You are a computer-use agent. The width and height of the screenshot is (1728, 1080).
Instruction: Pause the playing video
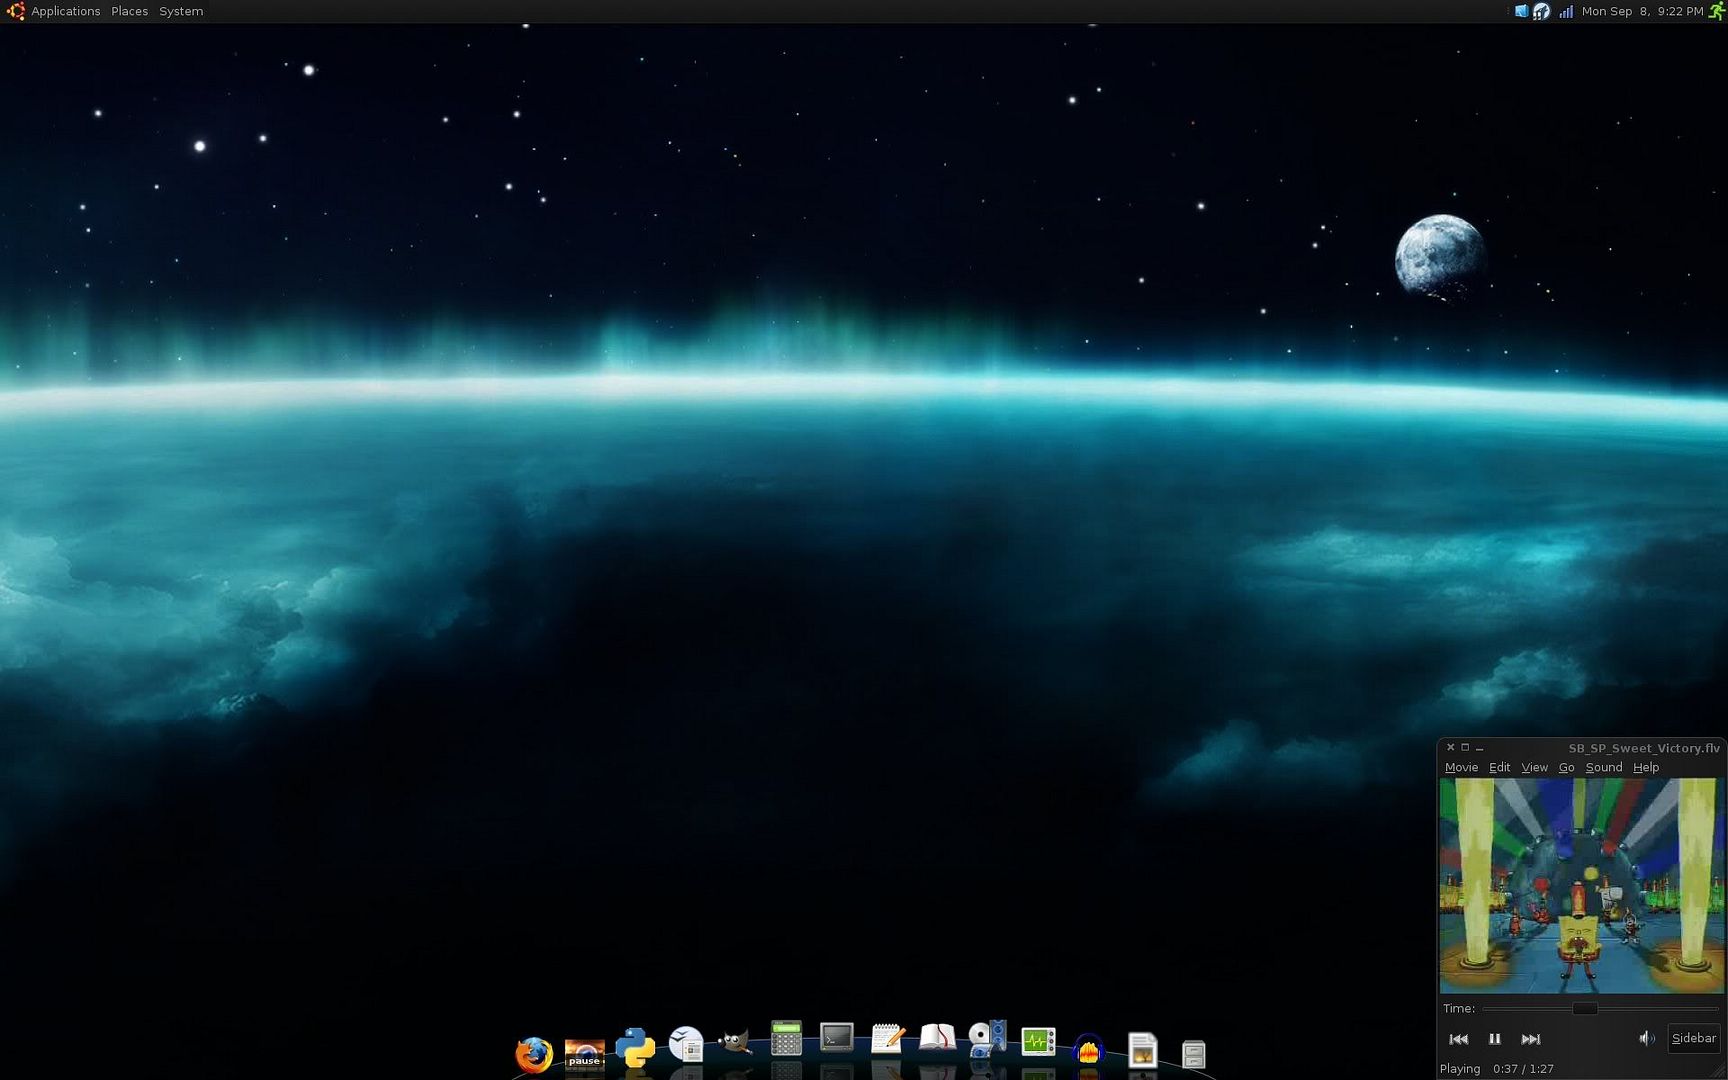click(1494, 1039)
